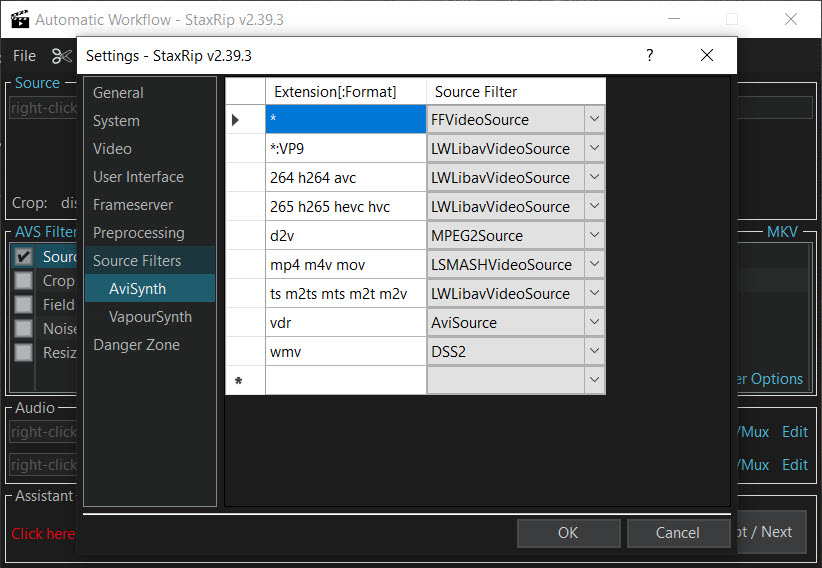Click the red 'Click here' assistant text
822x568 pixels.
[44, 534]
